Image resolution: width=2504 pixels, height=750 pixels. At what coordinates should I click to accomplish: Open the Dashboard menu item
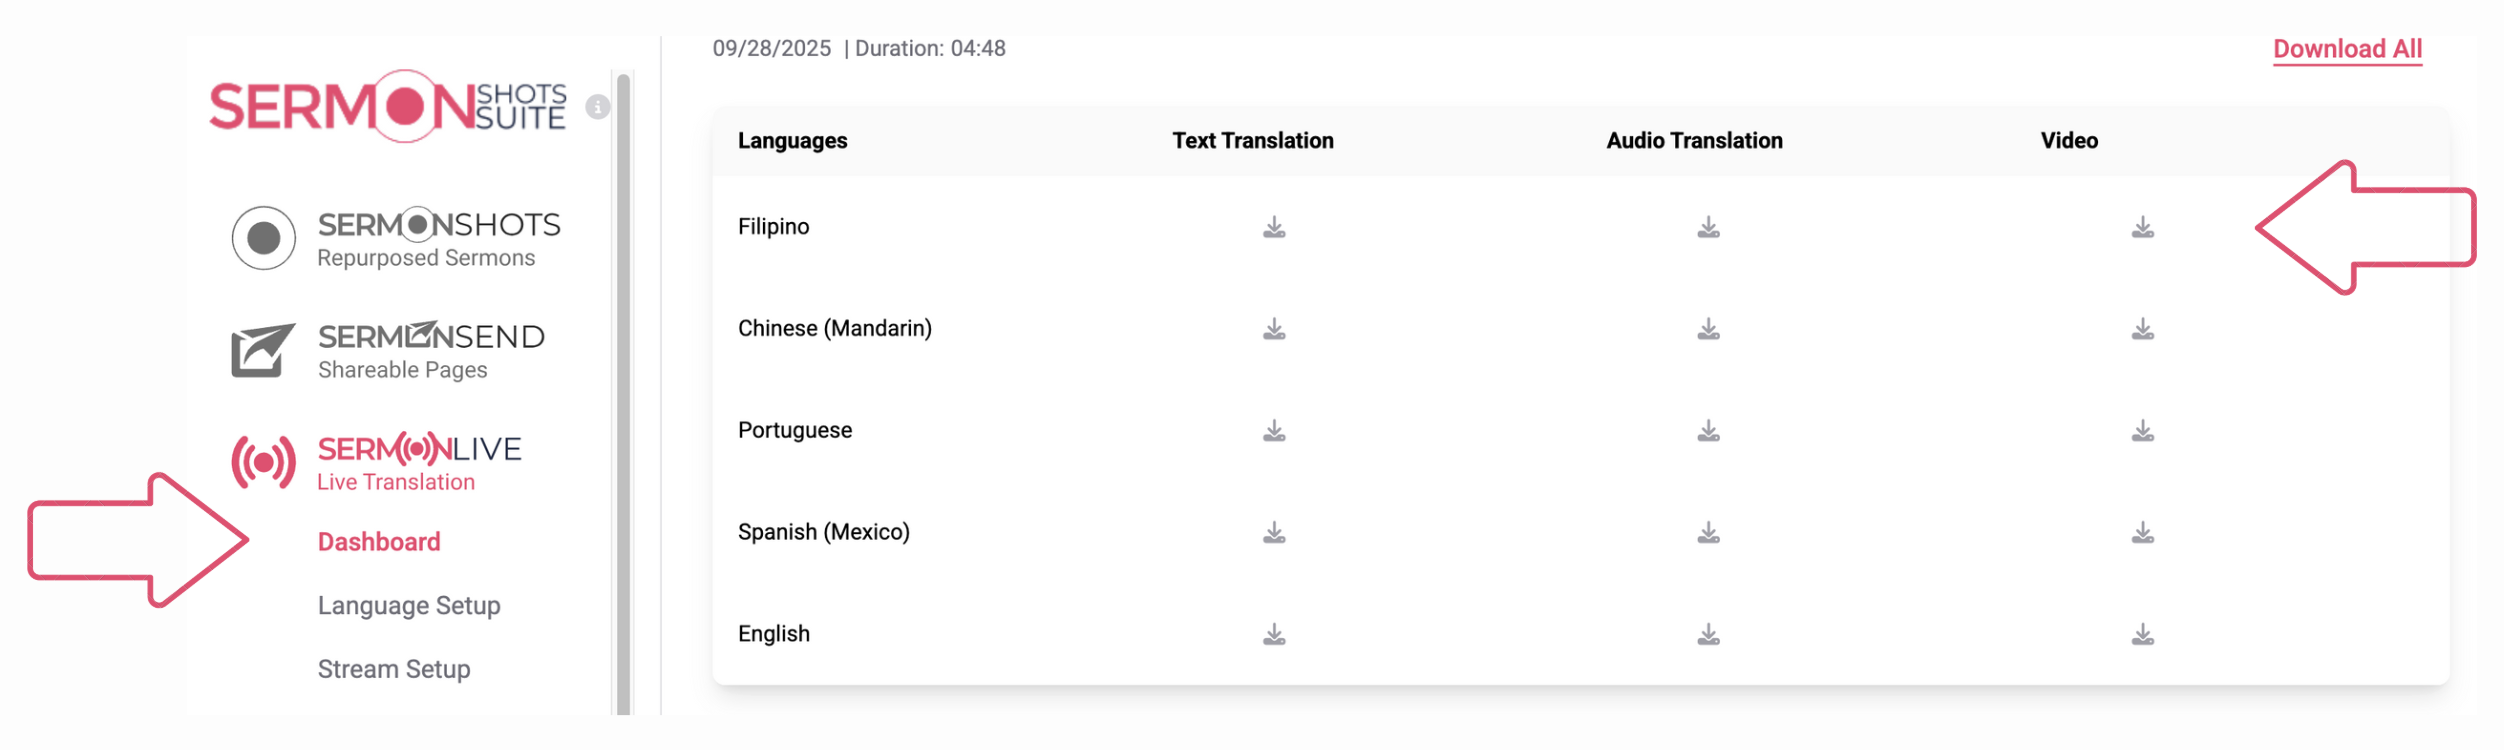(379, 542)
